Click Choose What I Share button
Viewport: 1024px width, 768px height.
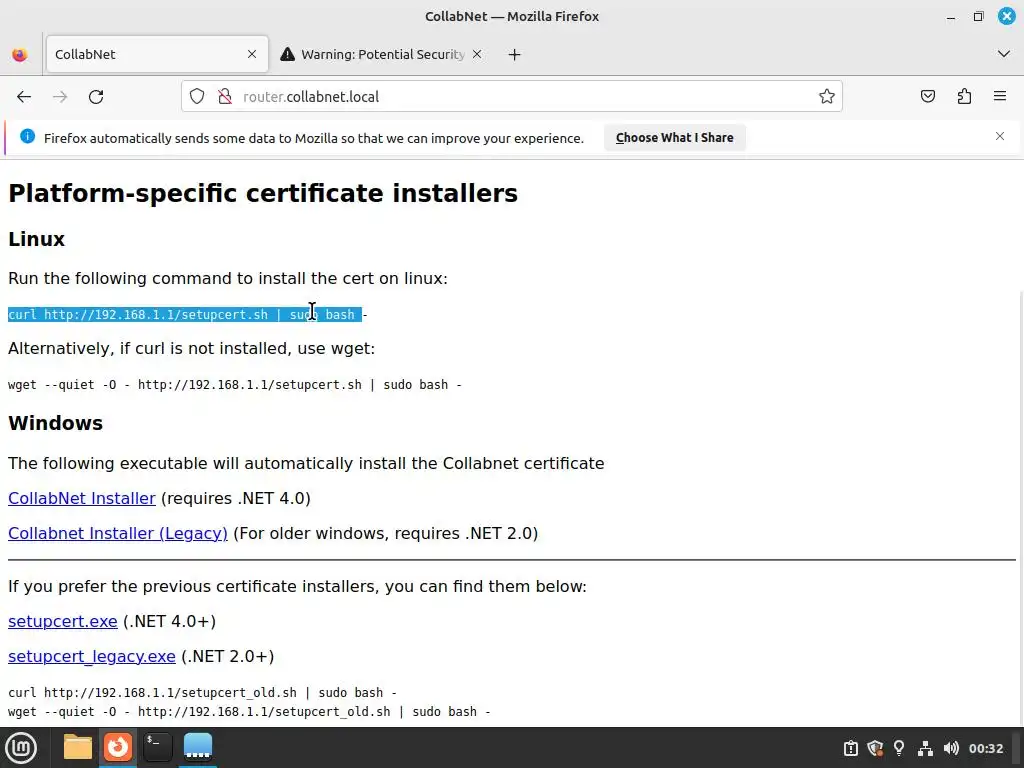click(x=675, y=138)
